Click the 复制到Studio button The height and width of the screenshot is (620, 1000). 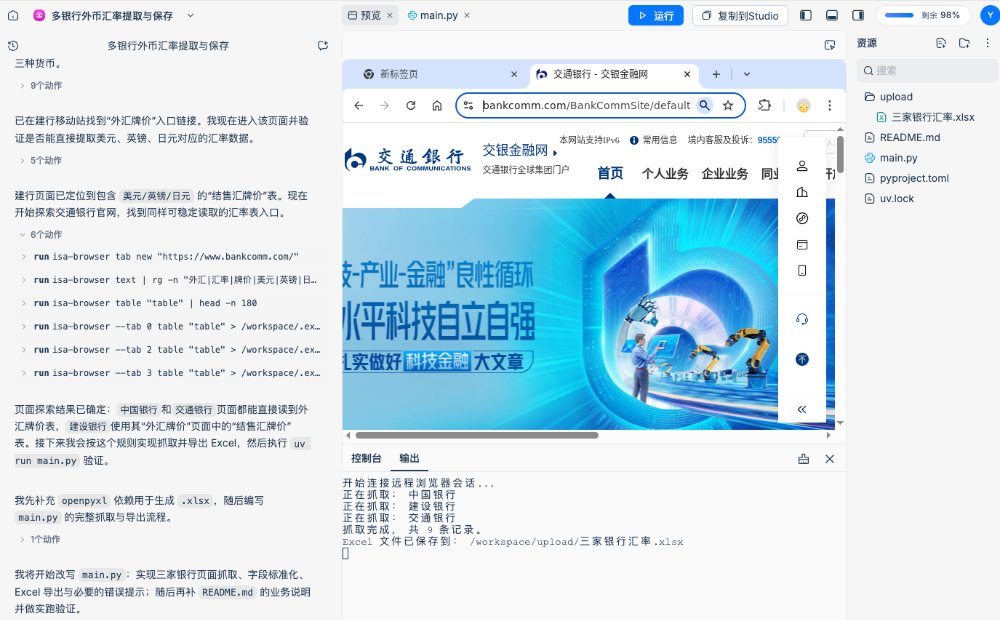click(740, 15)
